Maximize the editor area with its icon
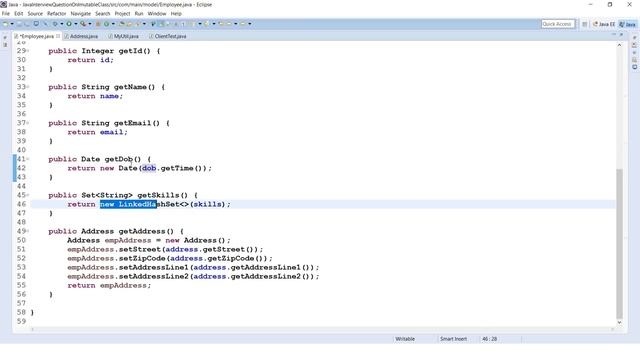The height and width of the screenshot is (360, 640). point(621,35)
